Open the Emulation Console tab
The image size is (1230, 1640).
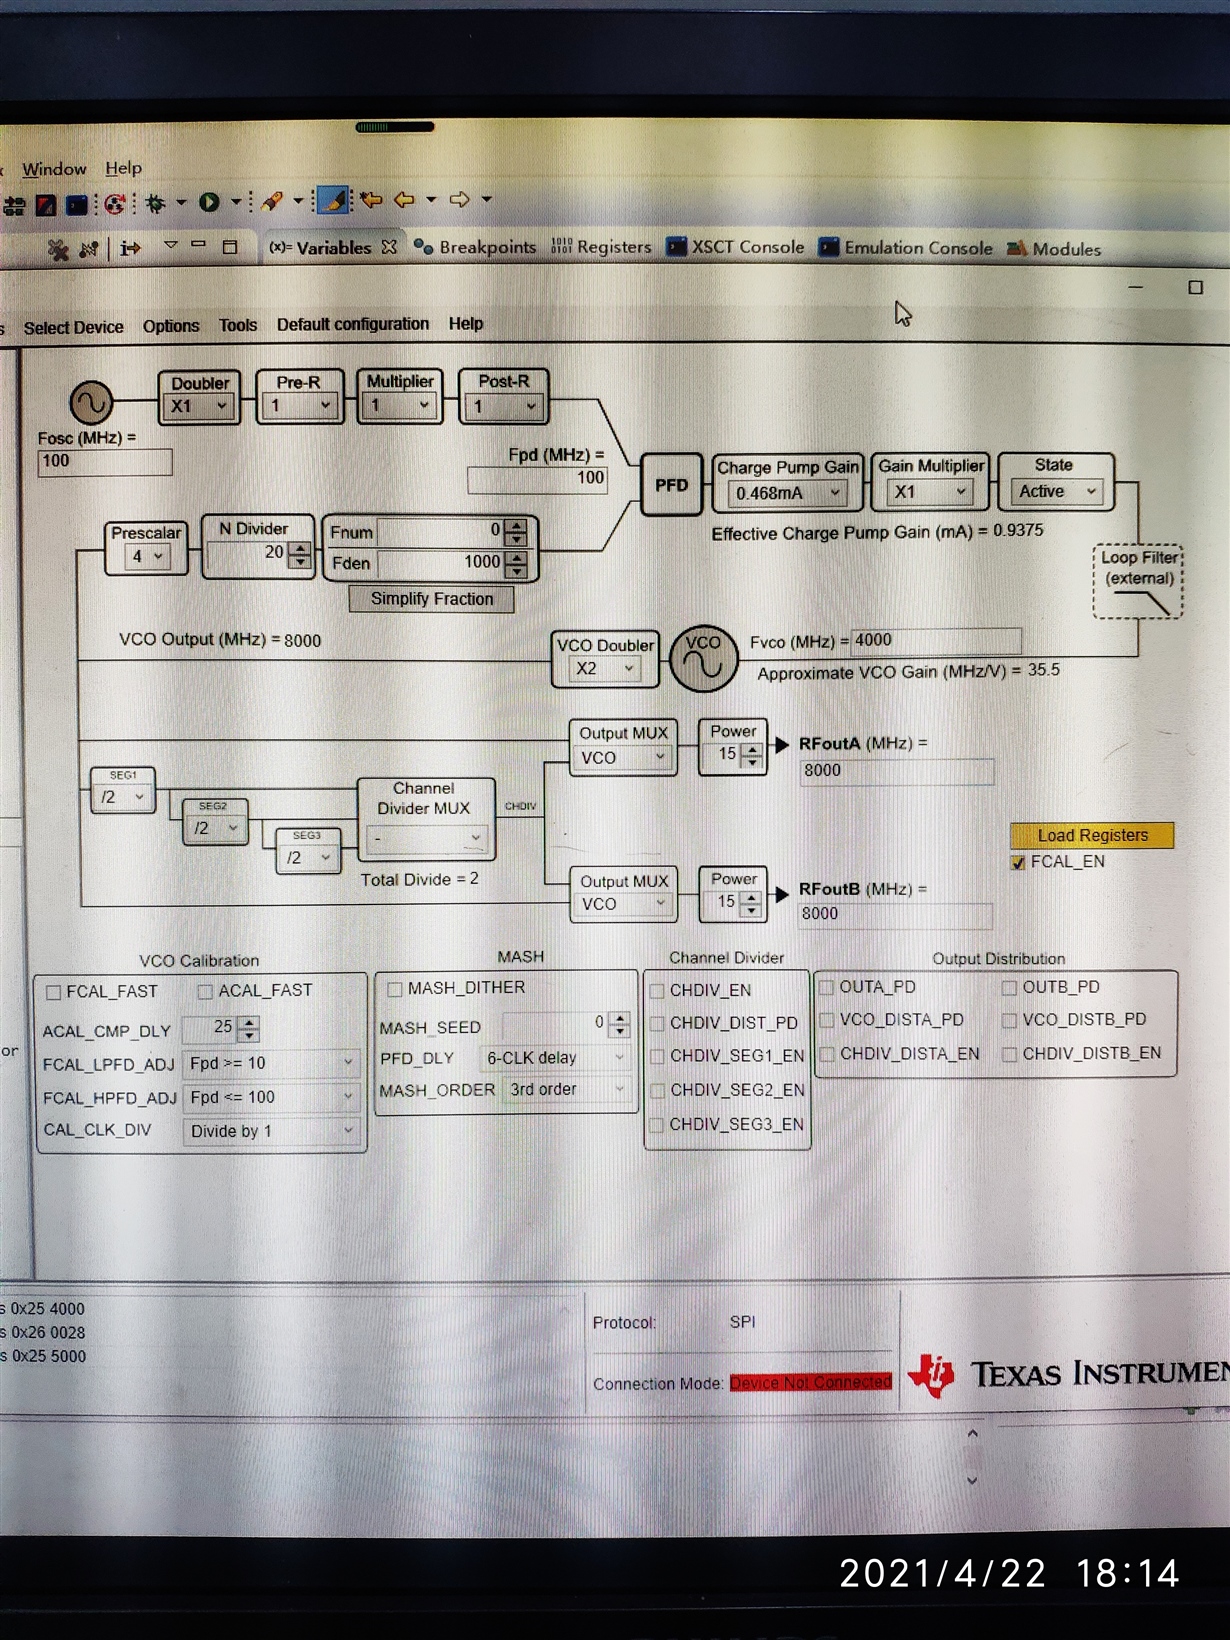tap(906, 248)
